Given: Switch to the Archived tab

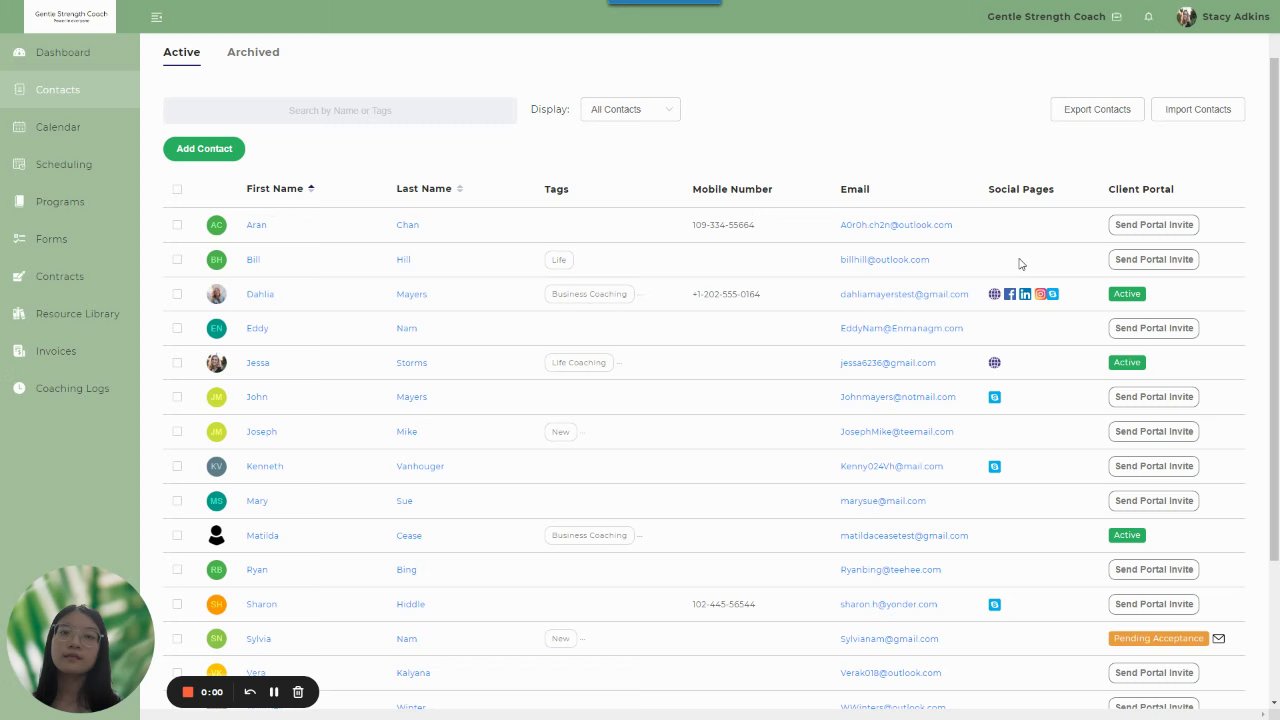Looking at the screenshot, I should [x=253, y=52].
